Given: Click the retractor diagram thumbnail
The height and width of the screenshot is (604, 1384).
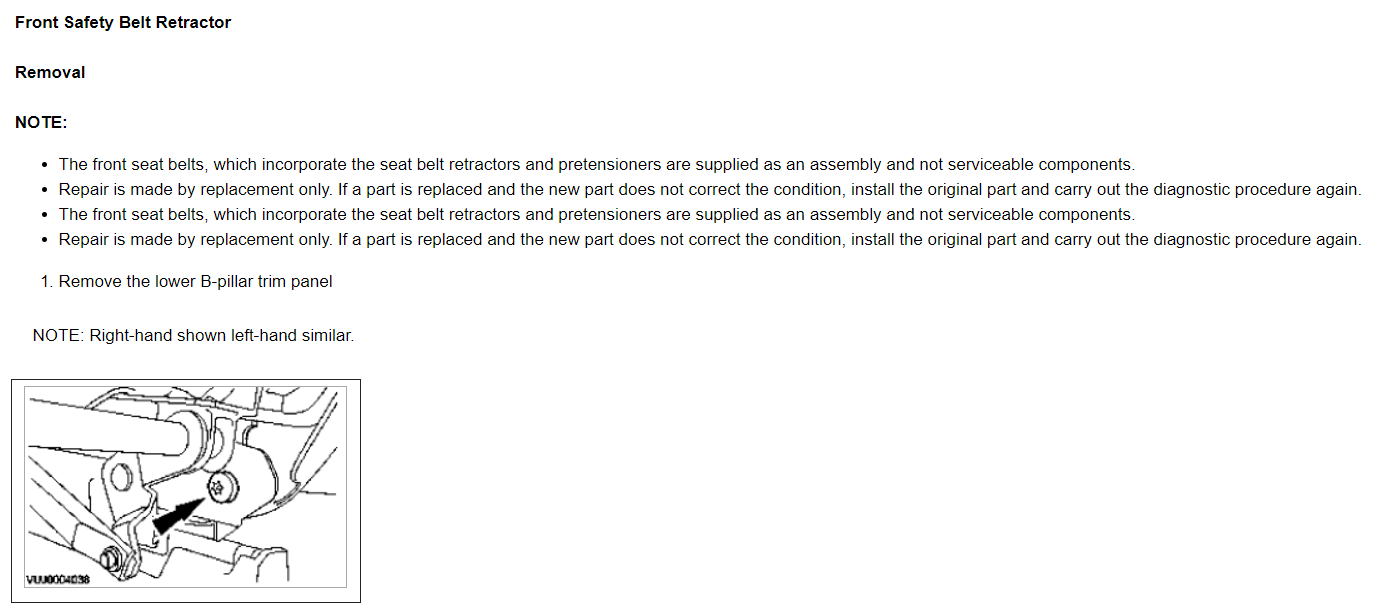Looking at the screenshot, I should [x=186, y=490].
